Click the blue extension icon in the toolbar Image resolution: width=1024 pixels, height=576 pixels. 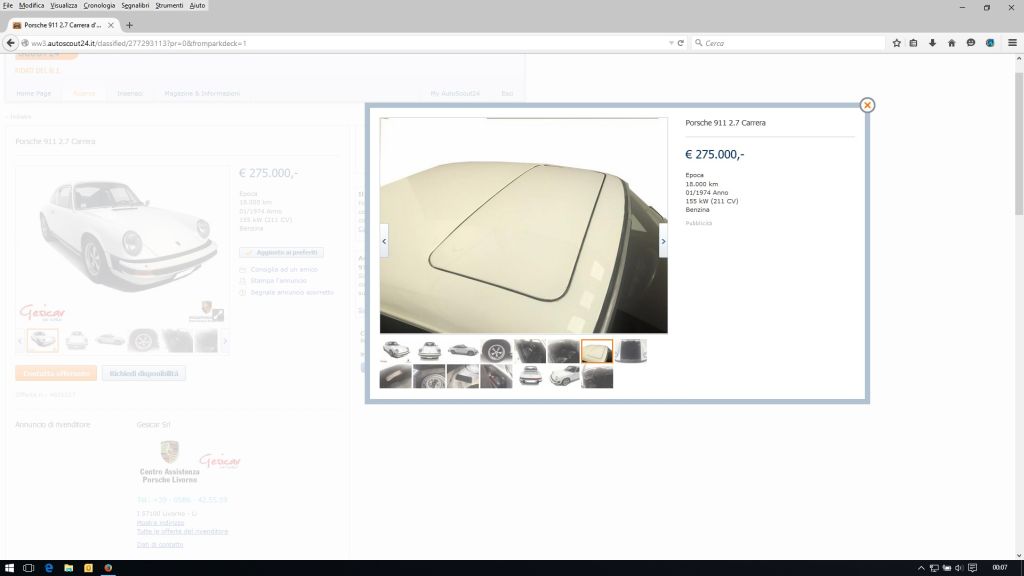tap(990, 43)
